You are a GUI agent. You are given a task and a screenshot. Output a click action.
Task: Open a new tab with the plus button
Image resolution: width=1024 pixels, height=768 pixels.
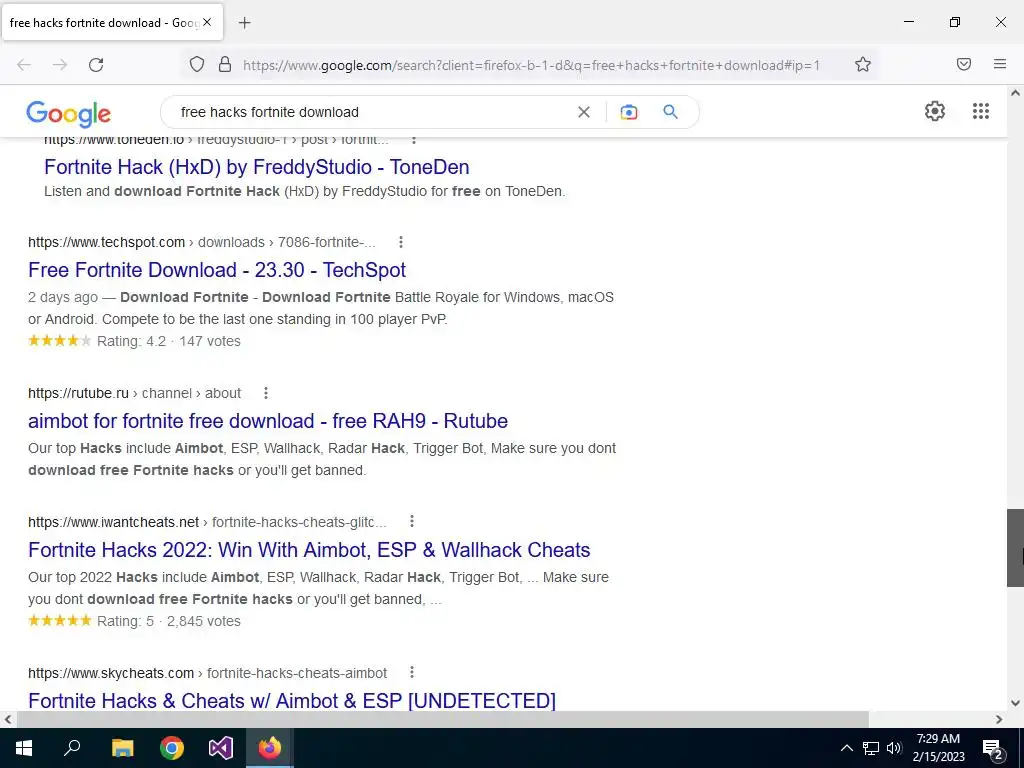coord(245,23)
